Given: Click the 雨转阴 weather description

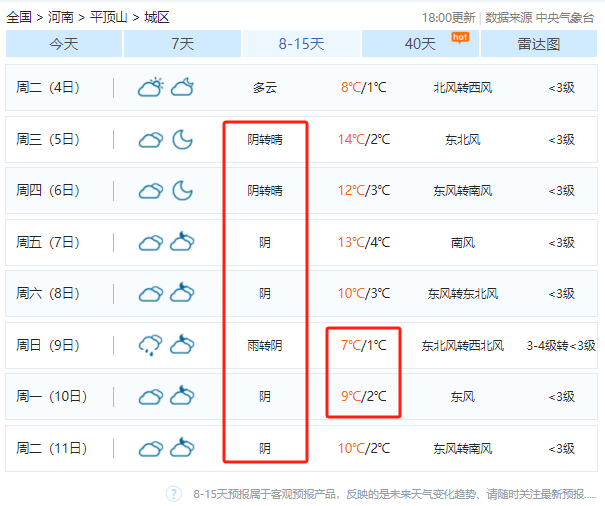Looking at the screenshot, I should pyautogui.click(x=265, y=345).
